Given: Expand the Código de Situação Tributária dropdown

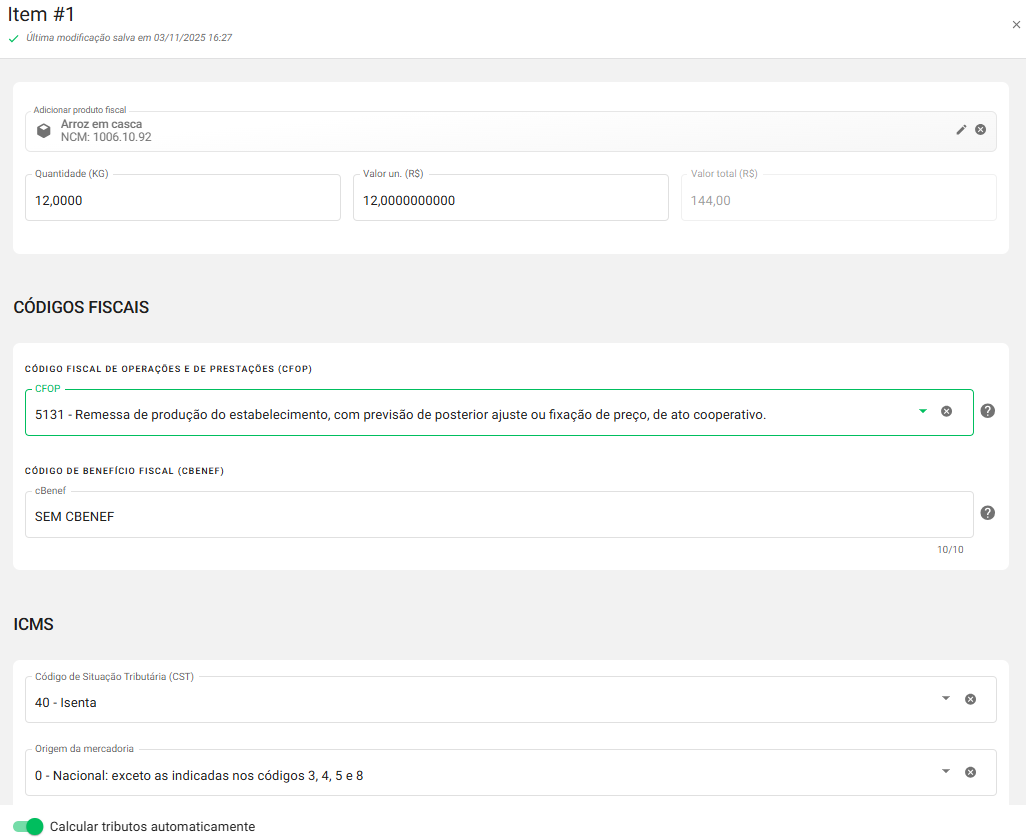Looking at the screenshot, I should (x=946, y=699).
